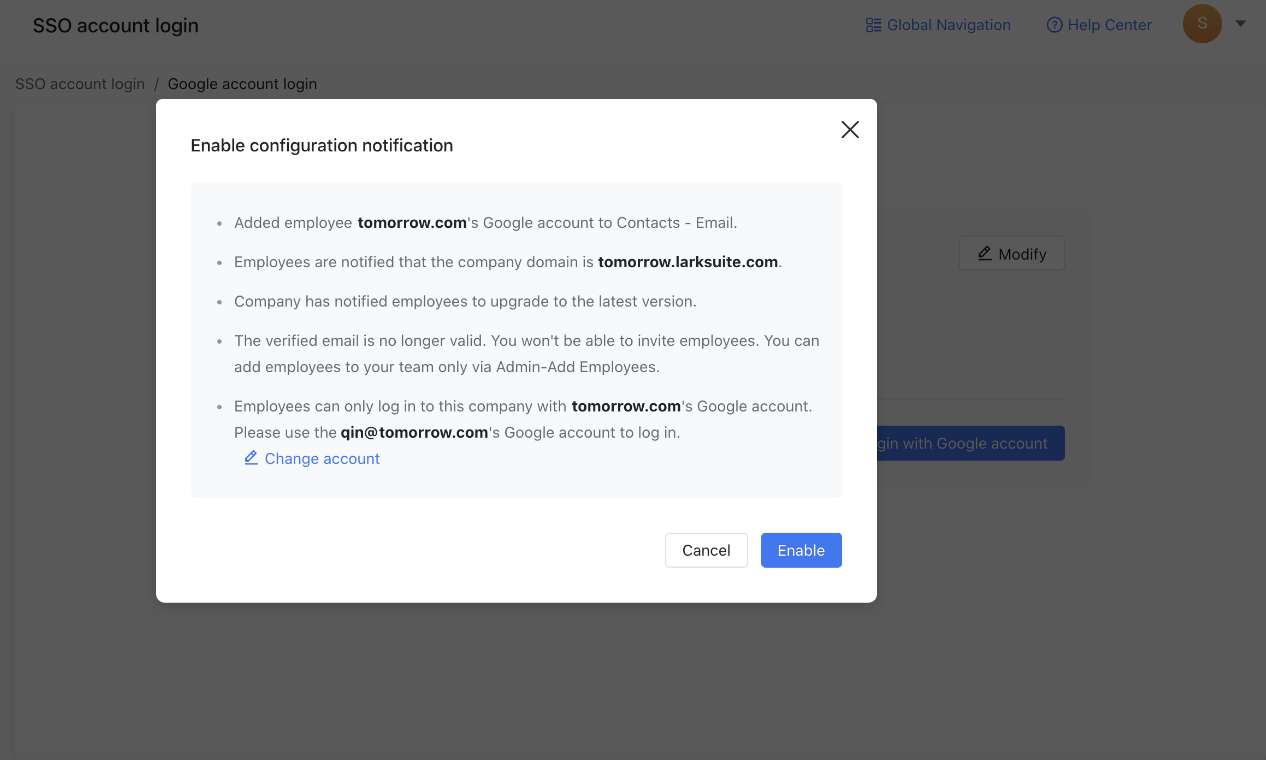Open the Help Center
This screenshot has height=760, width=1266.
point(1108,24)
